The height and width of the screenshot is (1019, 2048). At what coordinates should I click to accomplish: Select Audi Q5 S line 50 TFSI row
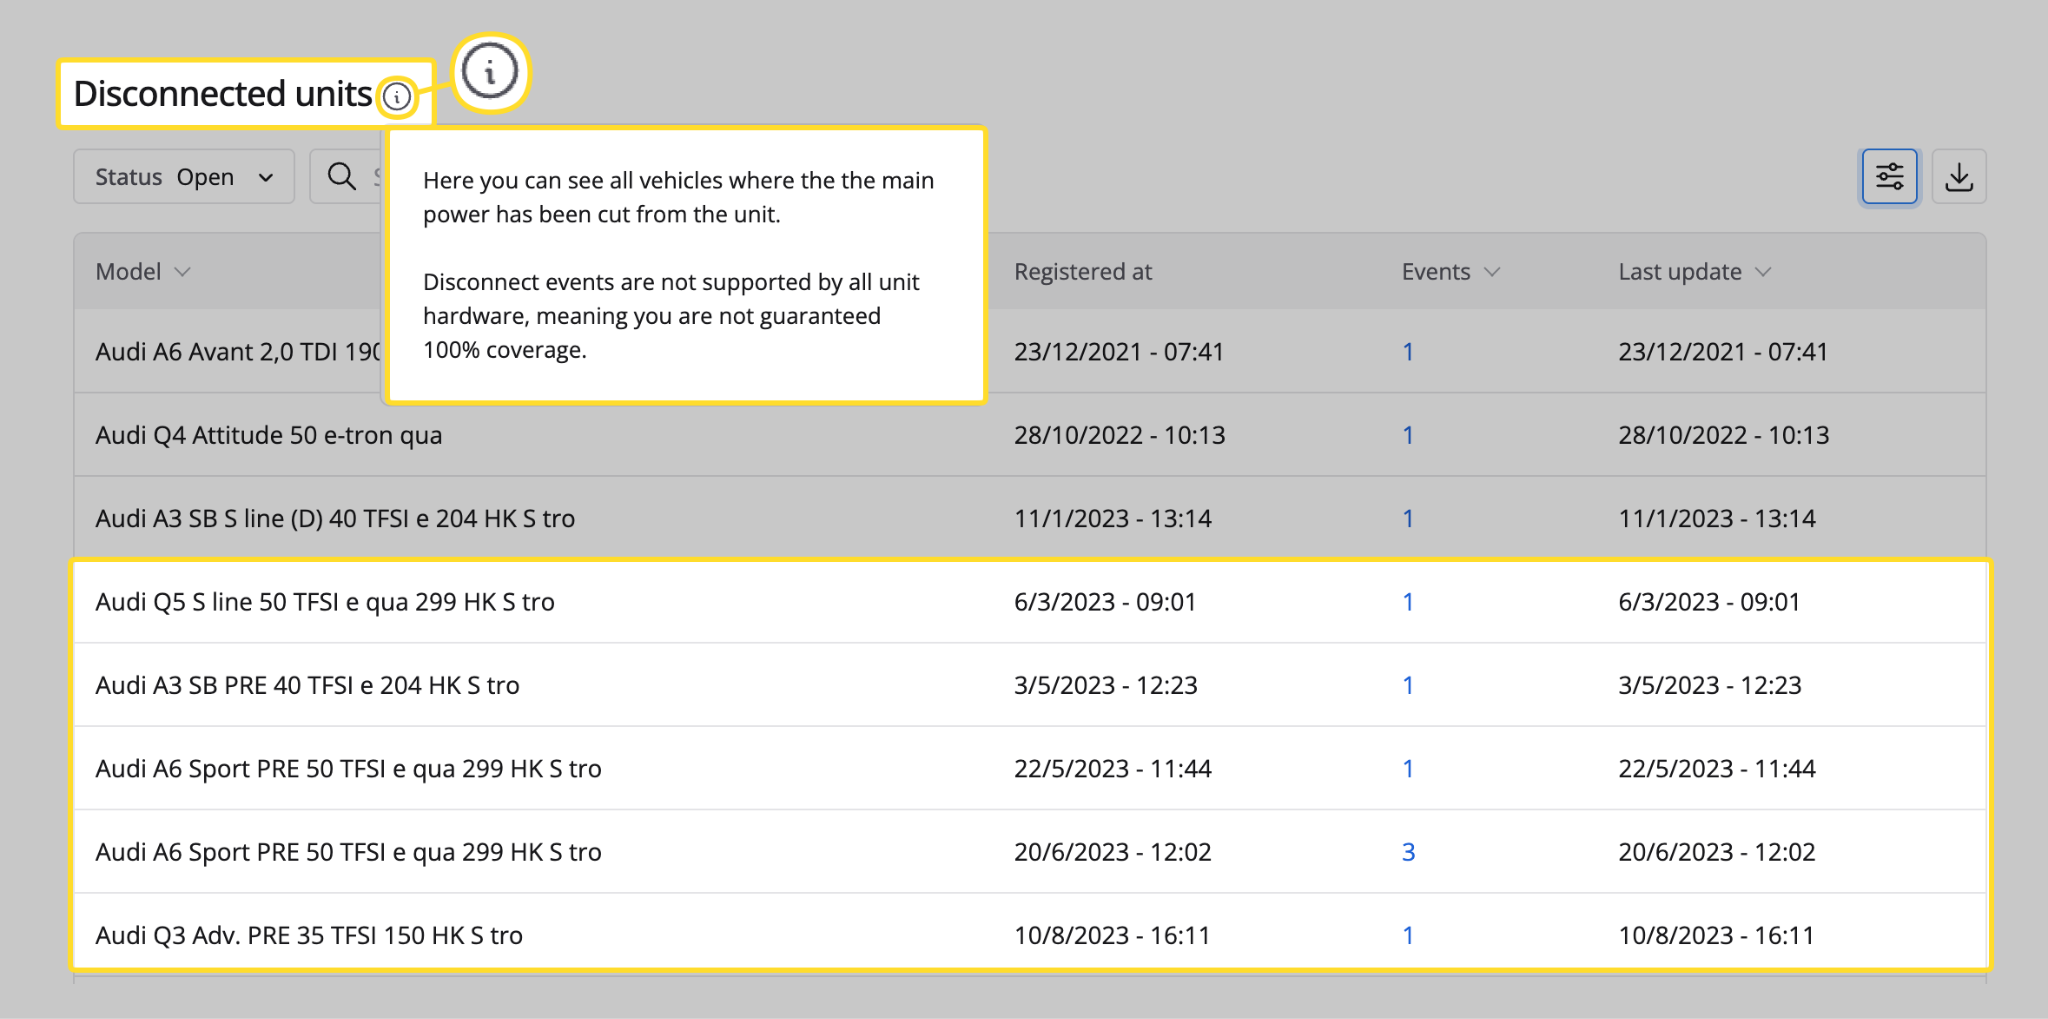1030,602
